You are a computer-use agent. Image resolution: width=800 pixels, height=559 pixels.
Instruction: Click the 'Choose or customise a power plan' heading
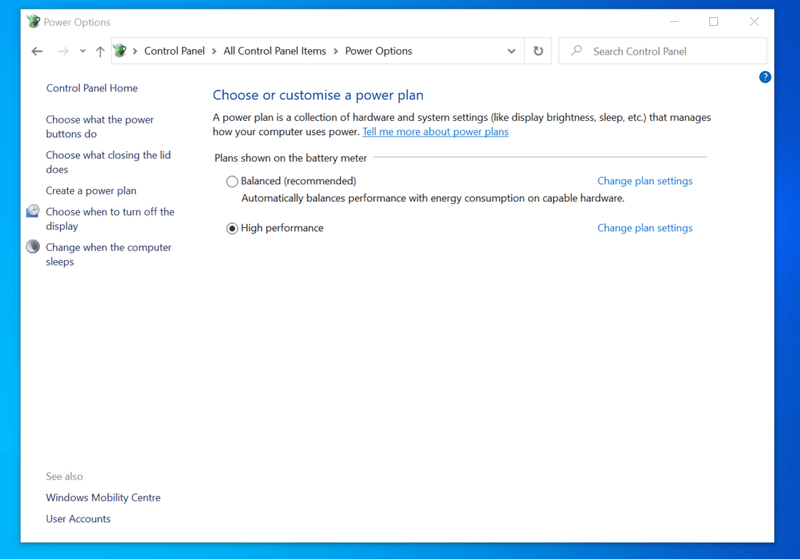point(318,95)
